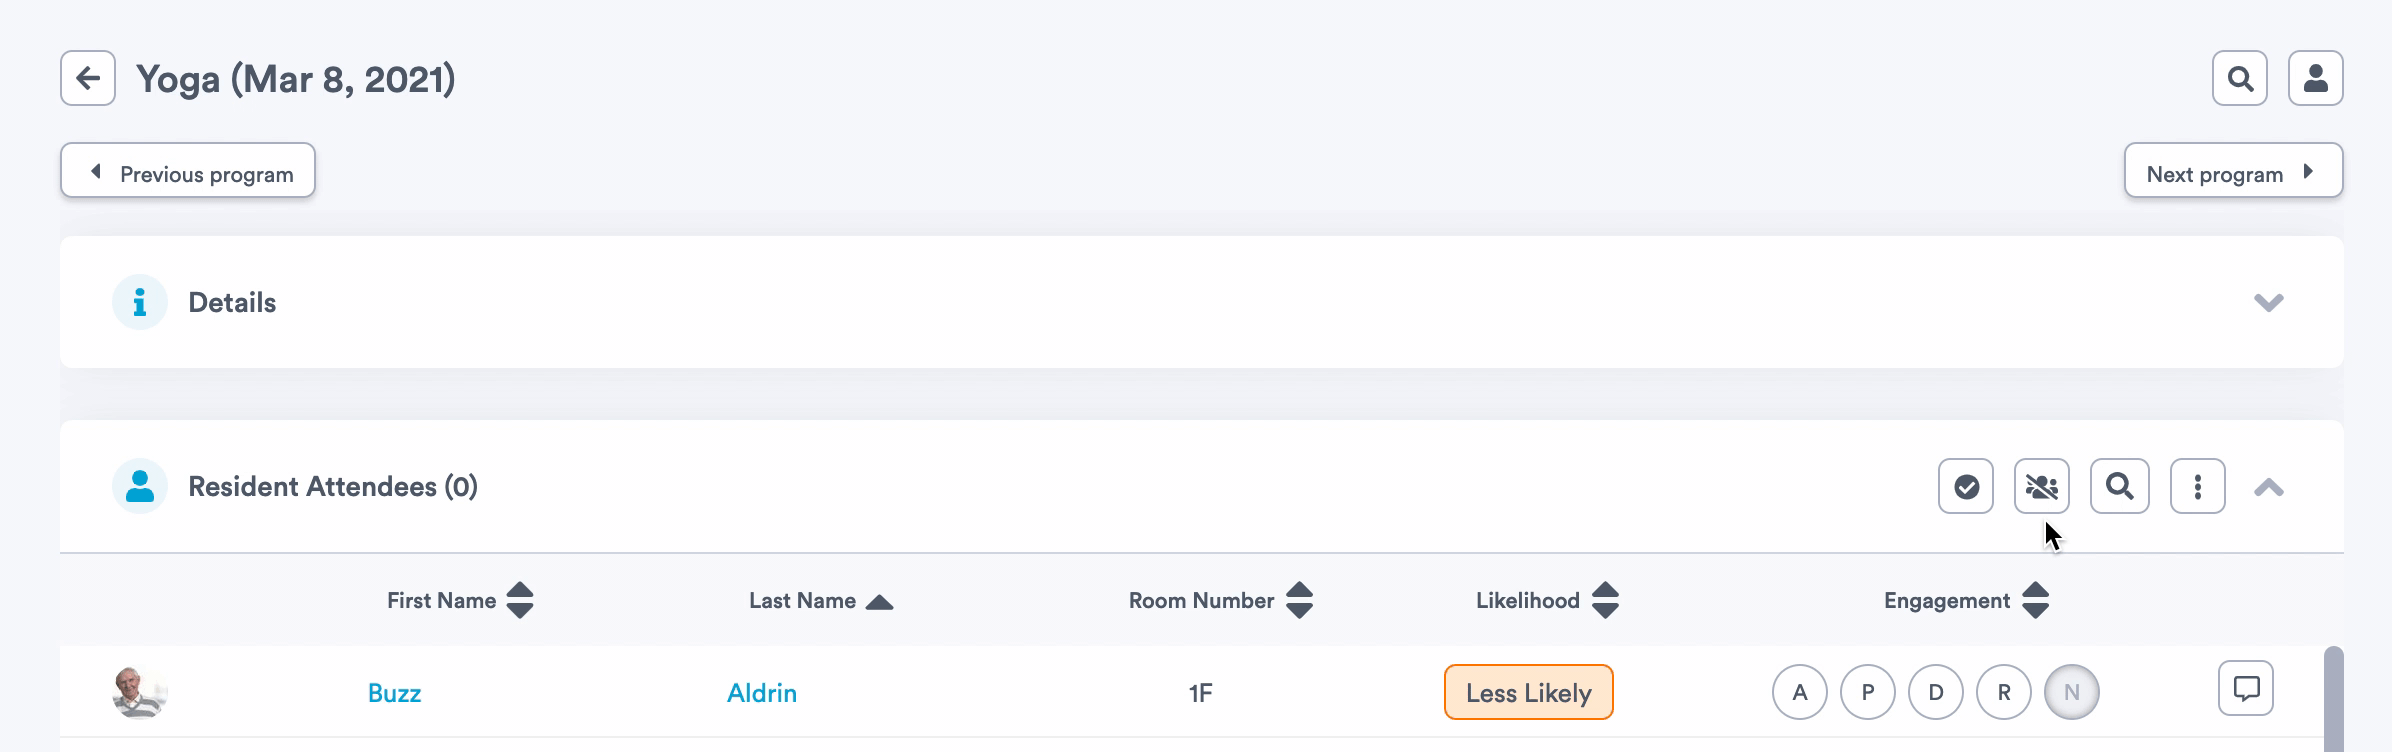Image resolution: width=2392 pixels, height=752 pixels.
Task: Open the user profile icon
Action: click(2315, 78)
